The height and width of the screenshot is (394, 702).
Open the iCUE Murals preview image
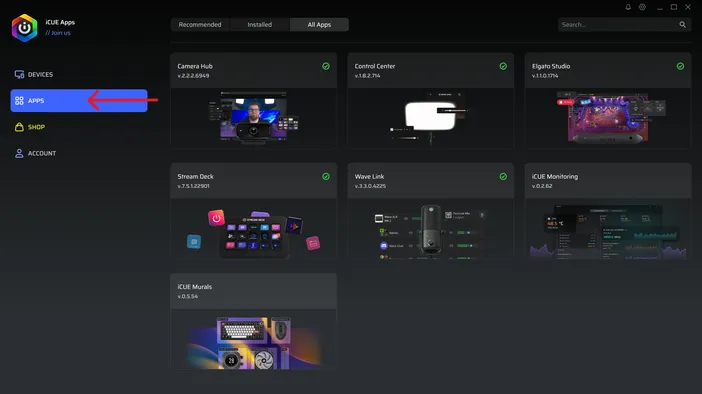coord(253,339)
